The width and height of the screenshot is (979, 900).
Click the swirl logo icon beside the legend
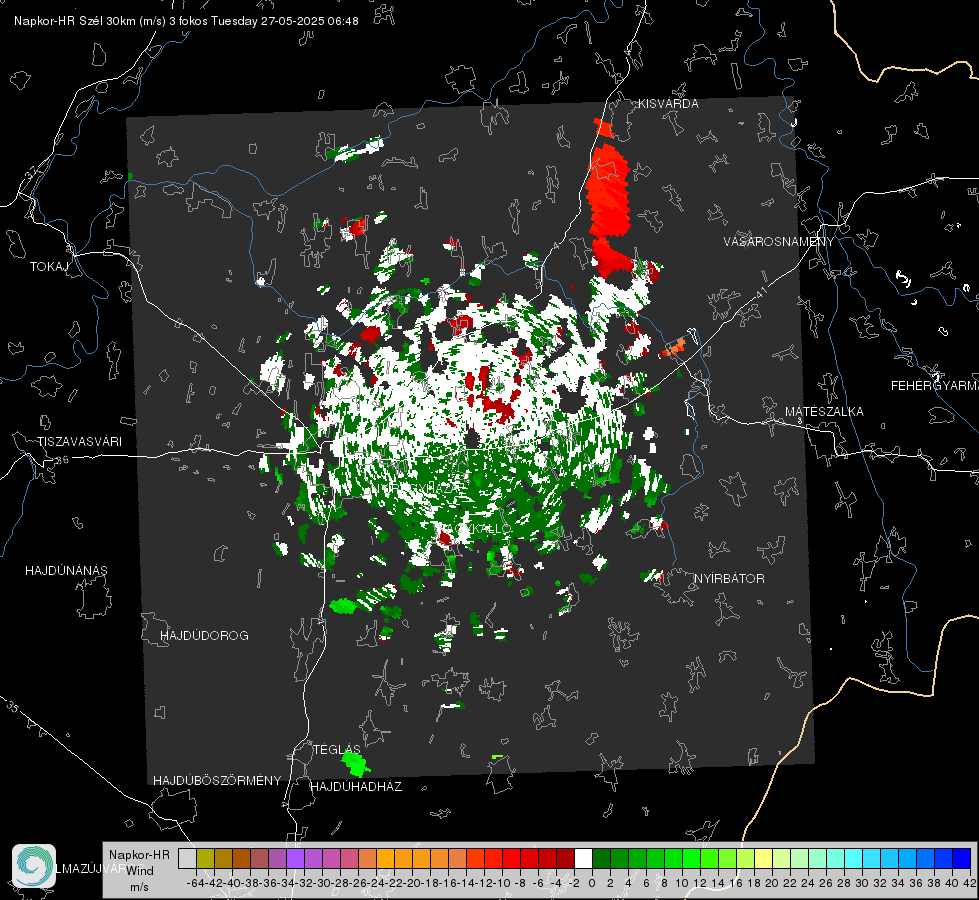click(x=34, y=866)
